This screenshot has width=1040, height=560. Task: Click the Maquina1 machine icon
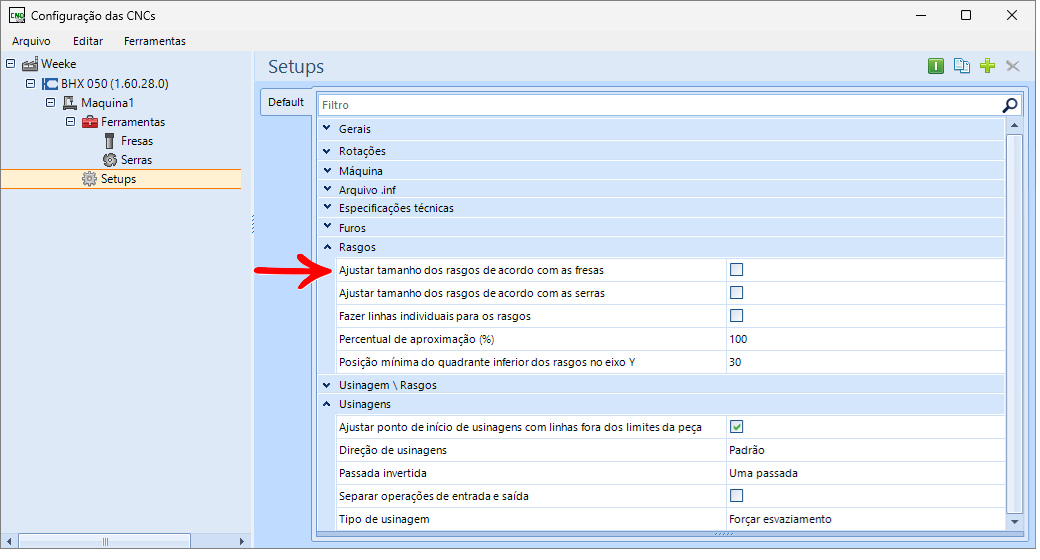click(70, 103)
